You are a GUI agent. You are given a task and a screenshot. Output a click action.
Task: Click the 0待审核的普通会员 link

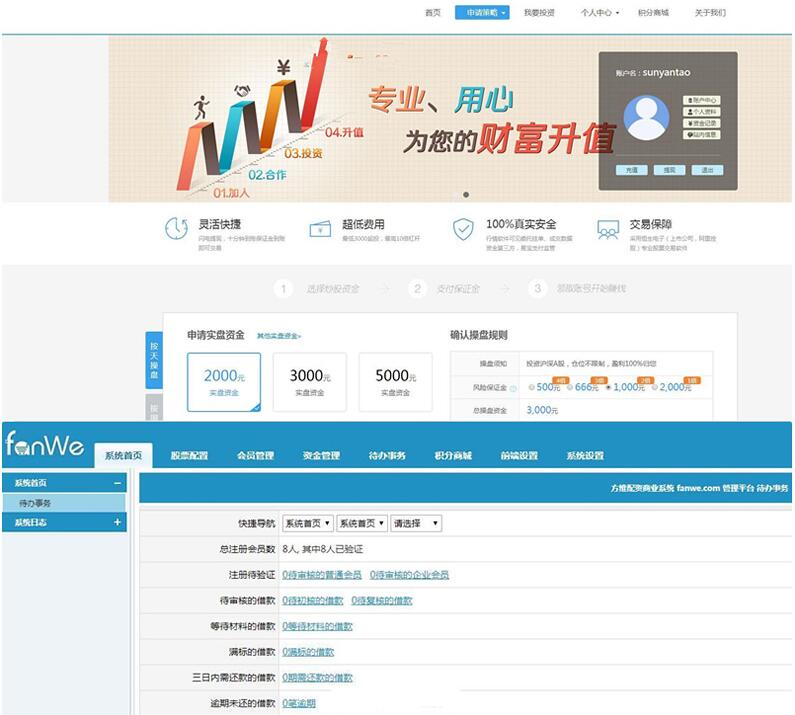click(321, 575)
